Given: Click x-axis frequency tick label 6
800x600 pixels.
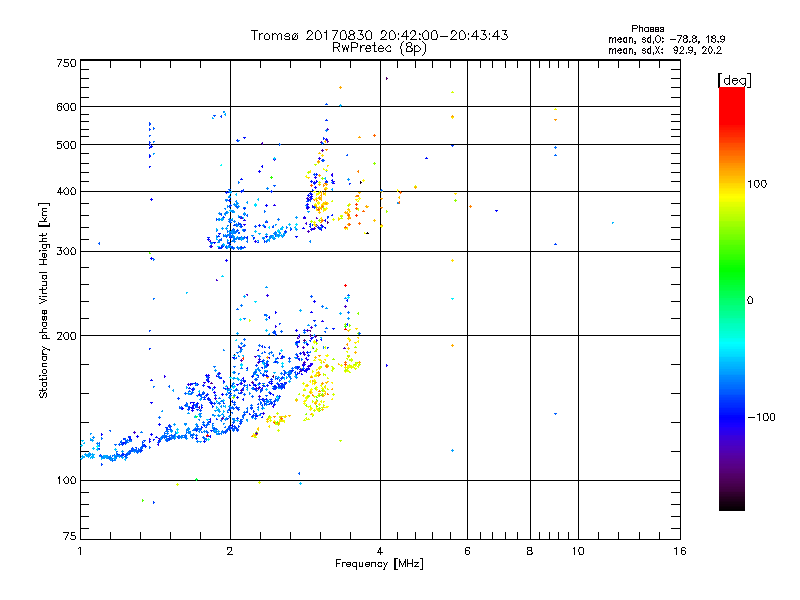Looking at the screenshot, I should 467,551.
